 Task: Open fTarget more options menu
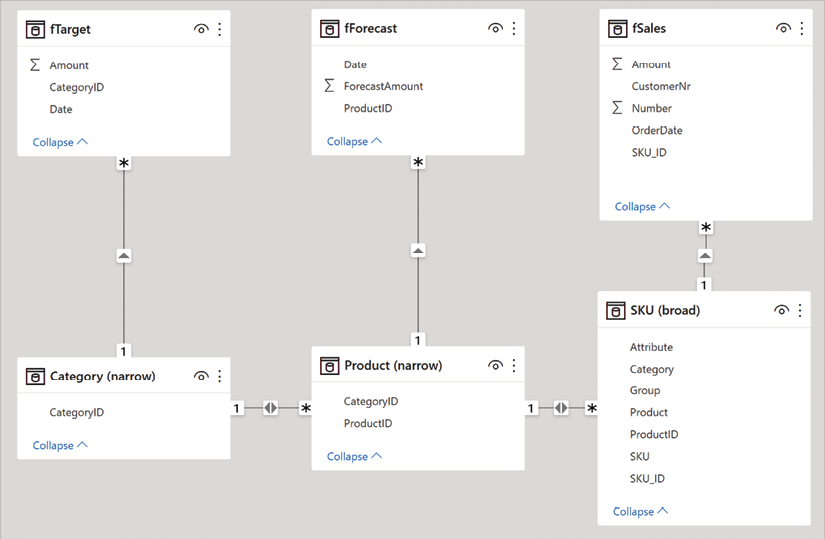tap(220, 29)
